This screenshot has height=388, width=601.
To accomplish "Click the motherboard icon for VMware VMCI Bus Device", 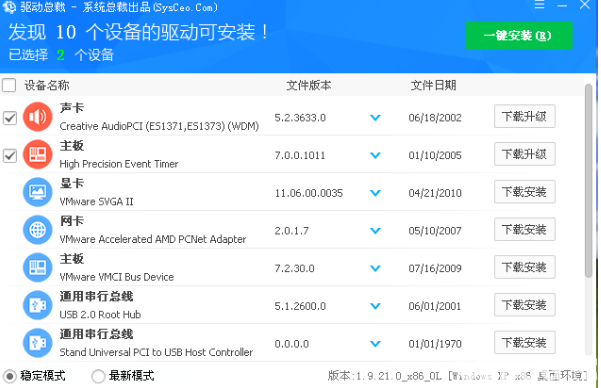I will [x=38, y=268].
